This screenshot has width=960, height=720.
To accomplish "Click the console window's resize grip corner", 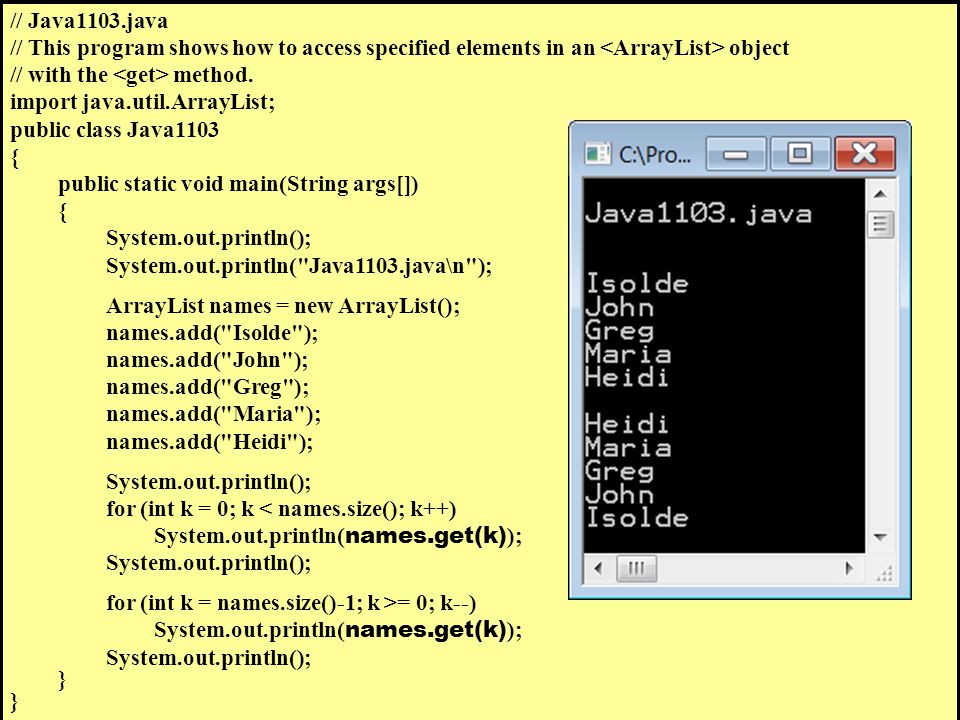I will 883,572.
